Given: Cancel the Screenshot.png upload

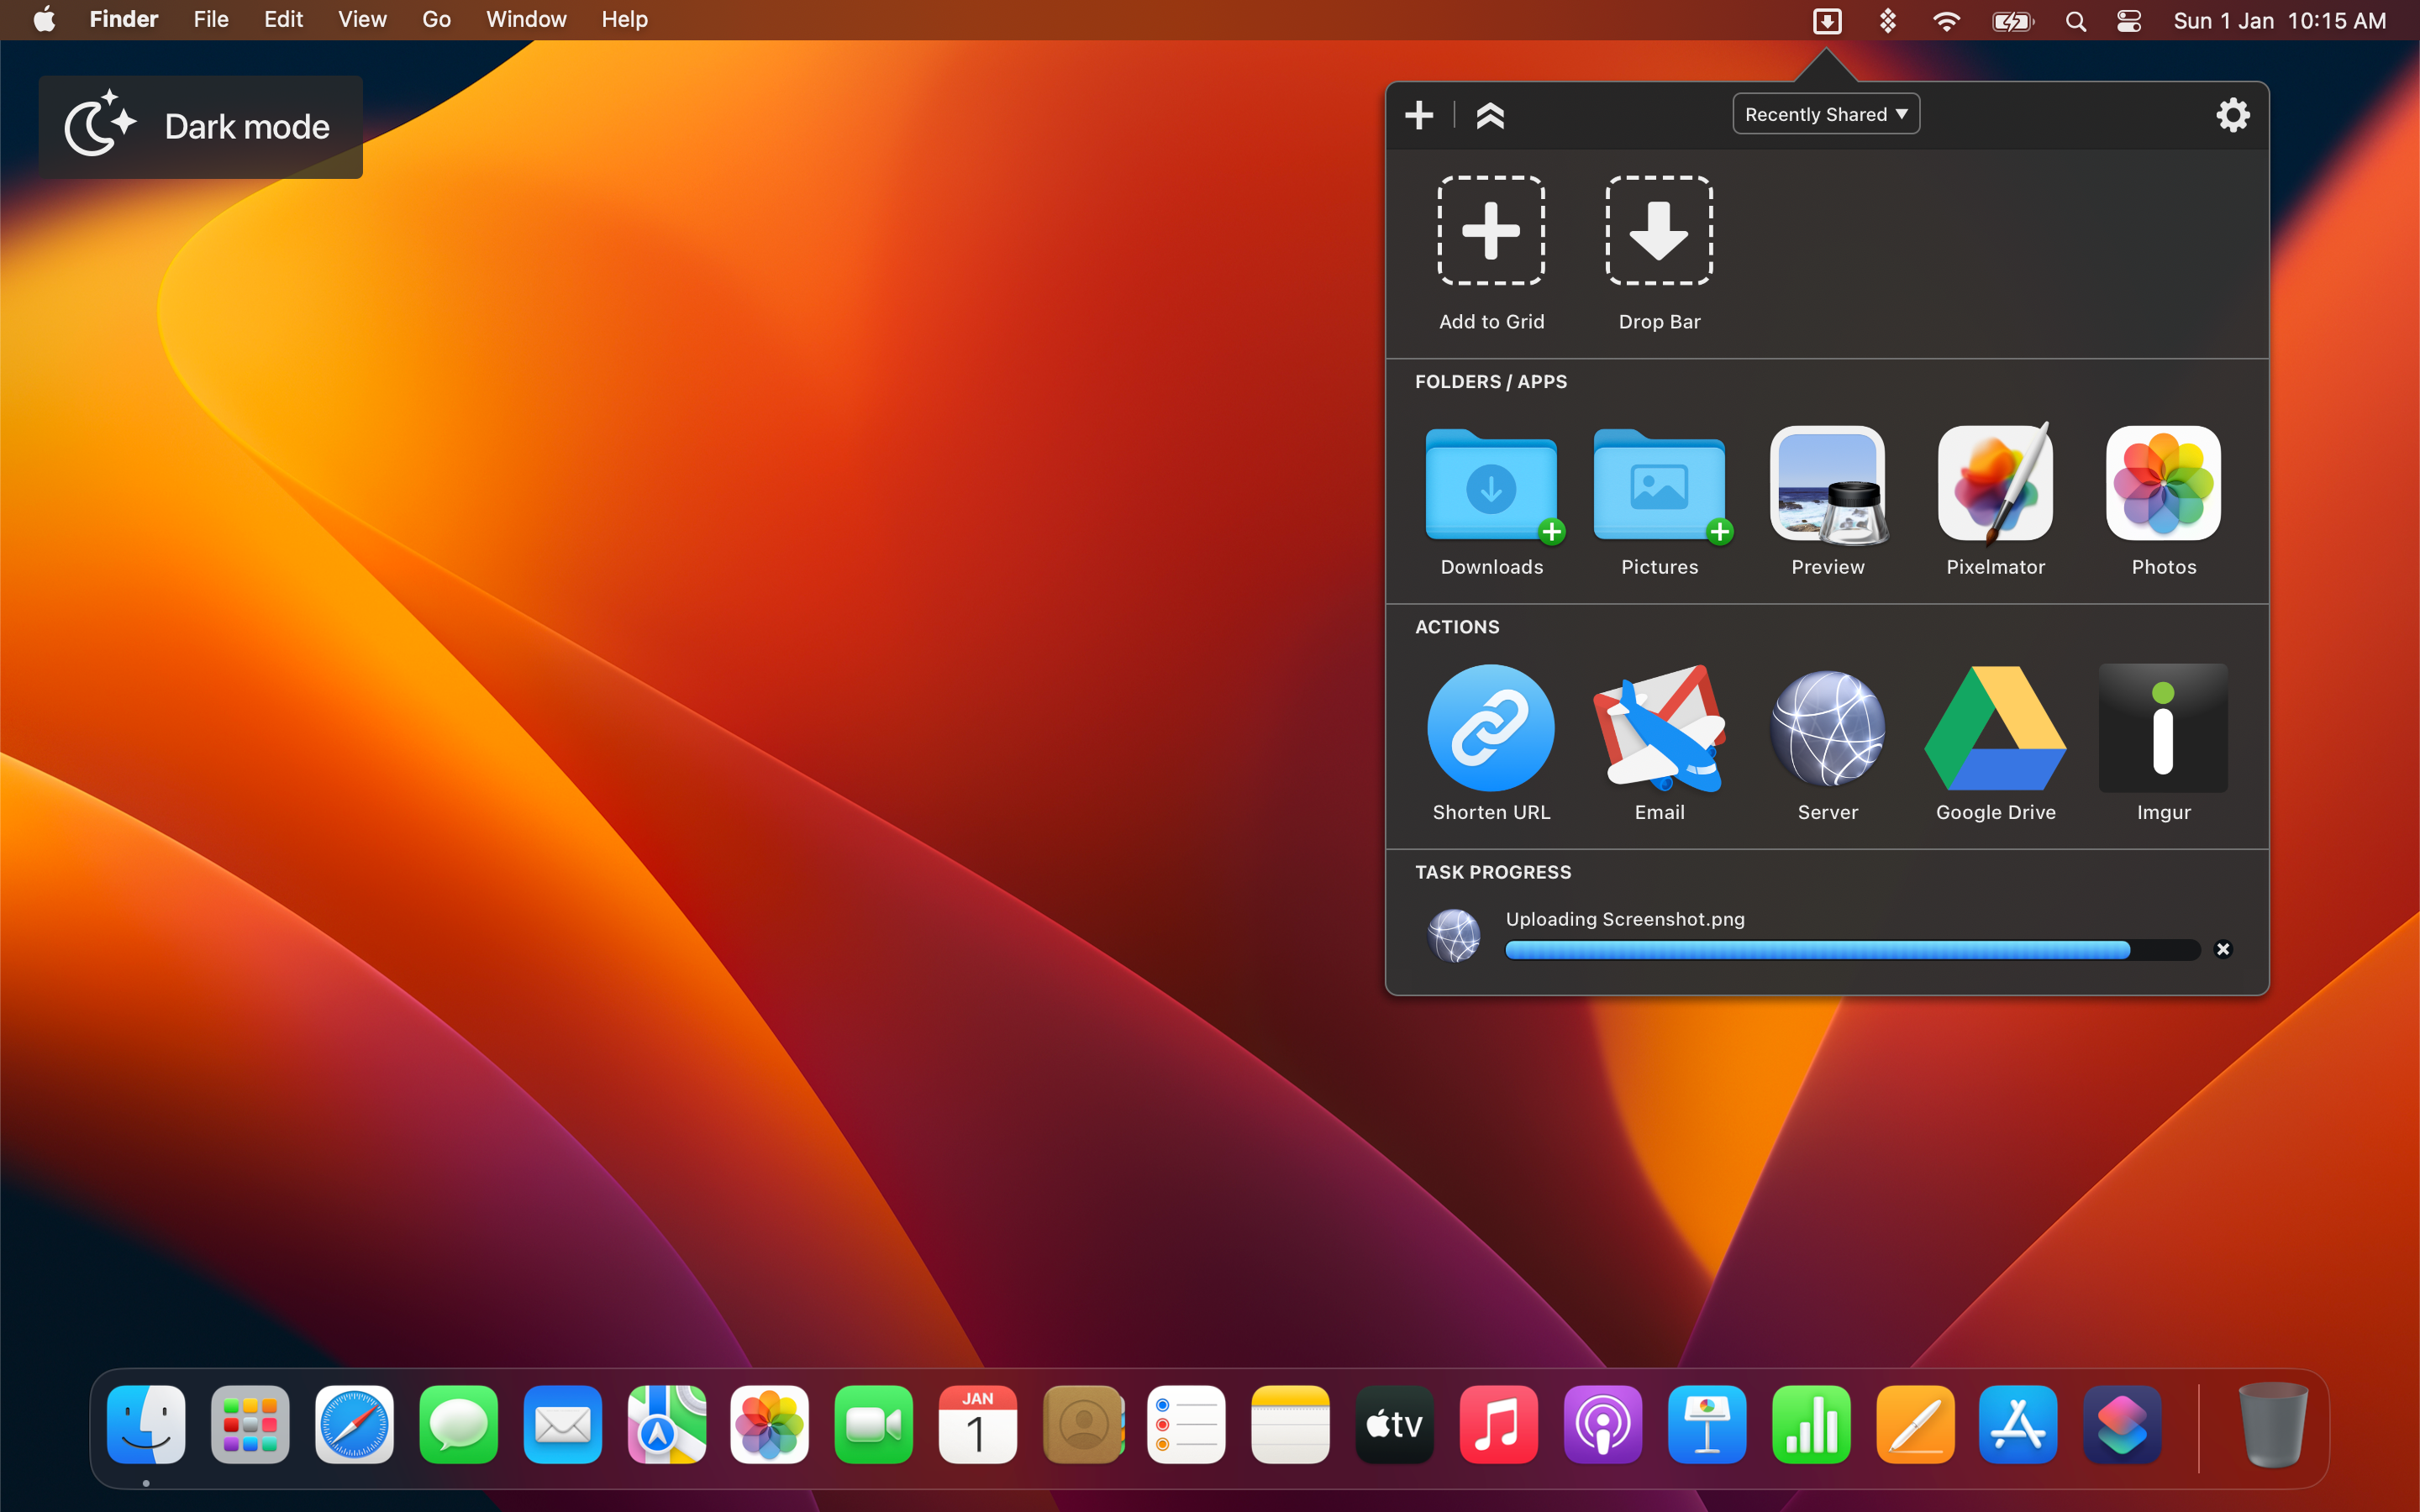Looking at the screenshot, I should (x=2224, y=949).
